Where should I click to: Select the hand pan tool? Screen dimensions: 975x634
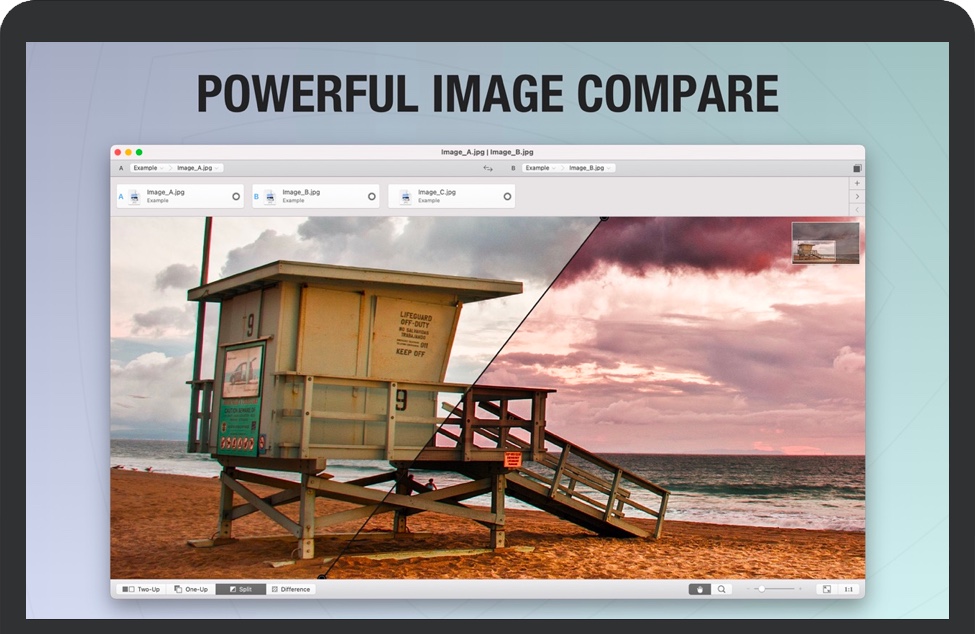(700, 589)
